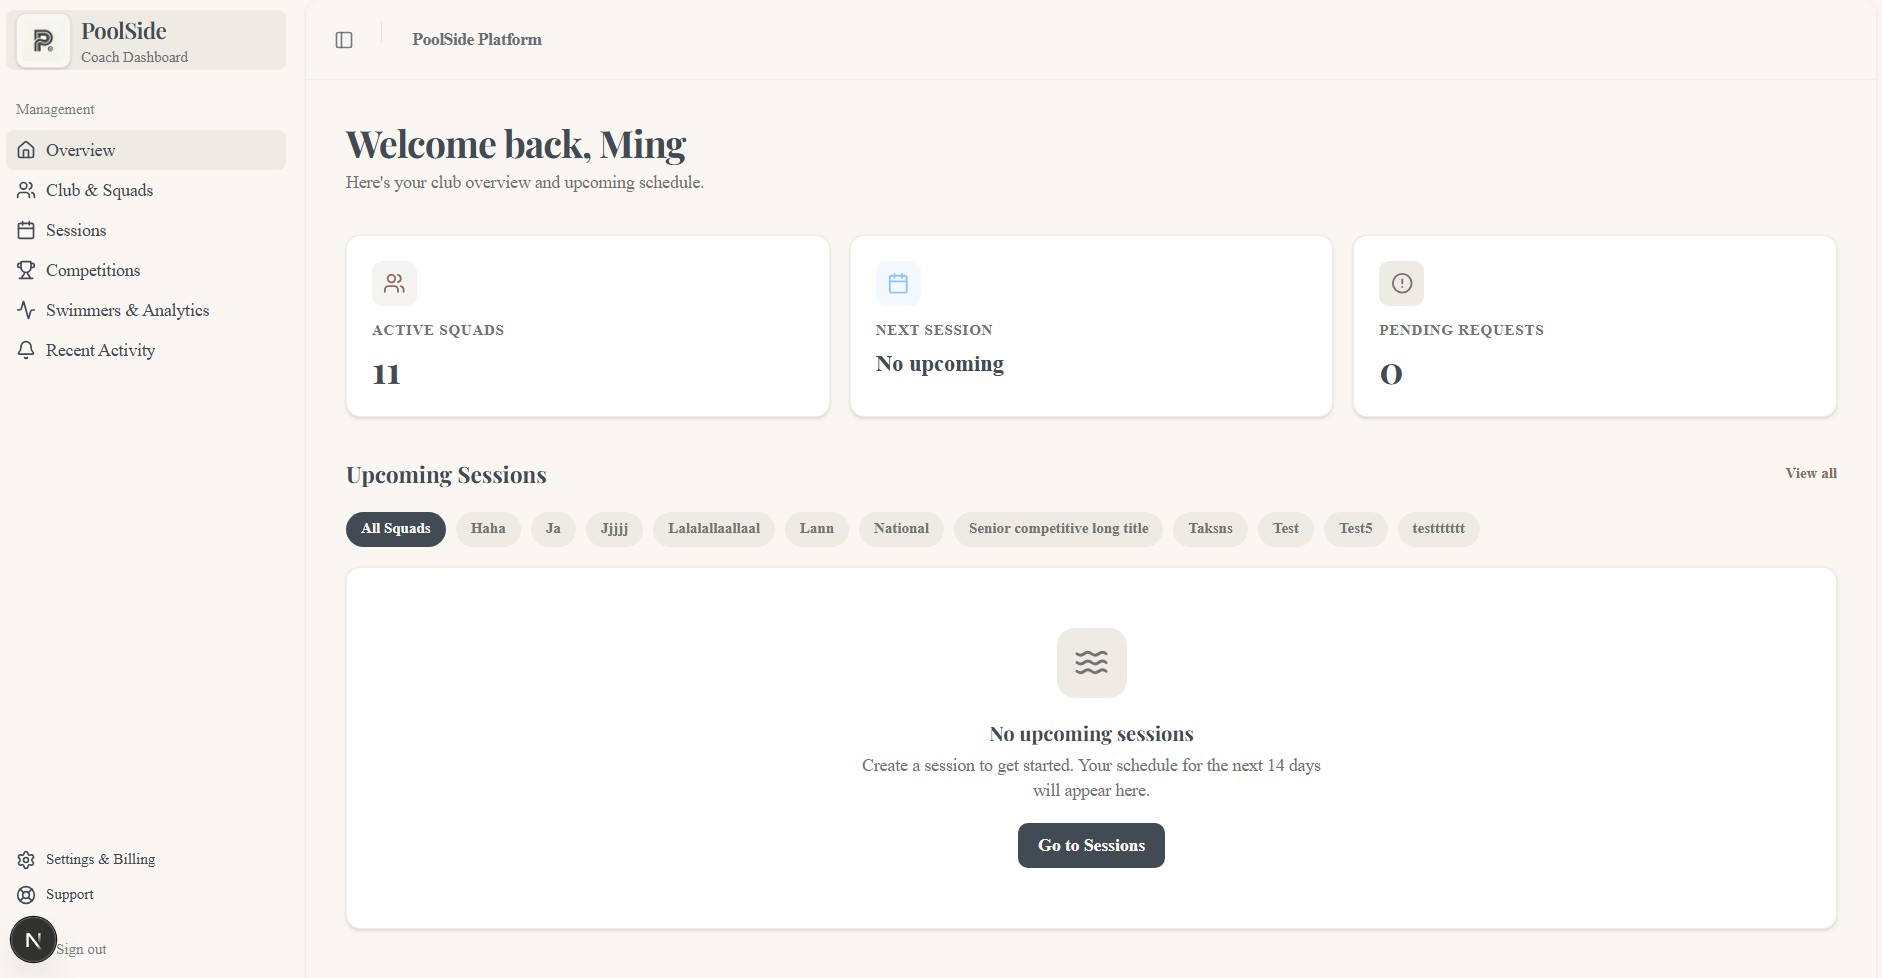Open Club & Squads in sidebar
This screenshot has width=1882, height=978.
[x=99, y=190]
